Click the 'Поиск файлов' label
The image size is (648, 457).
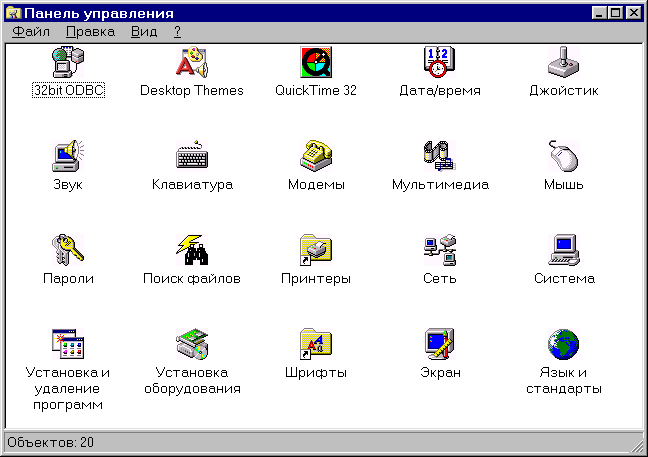[192, 278]
